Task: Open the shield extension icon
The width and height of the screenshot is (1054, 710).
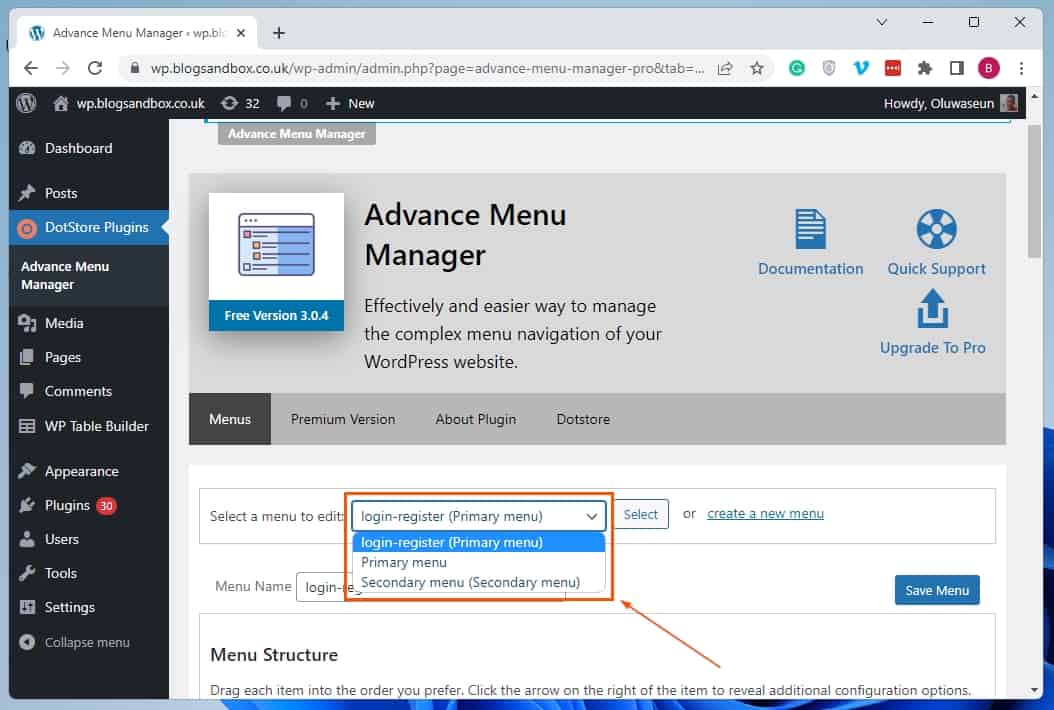Action: (x=829, y=68)
